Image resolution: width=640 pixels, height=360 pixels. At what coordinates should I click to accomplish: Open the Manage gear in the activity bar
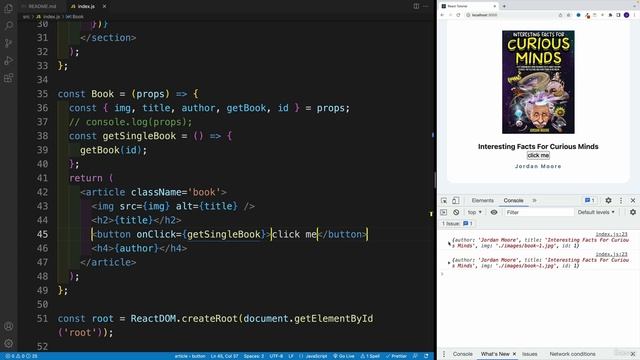[9, 343]
